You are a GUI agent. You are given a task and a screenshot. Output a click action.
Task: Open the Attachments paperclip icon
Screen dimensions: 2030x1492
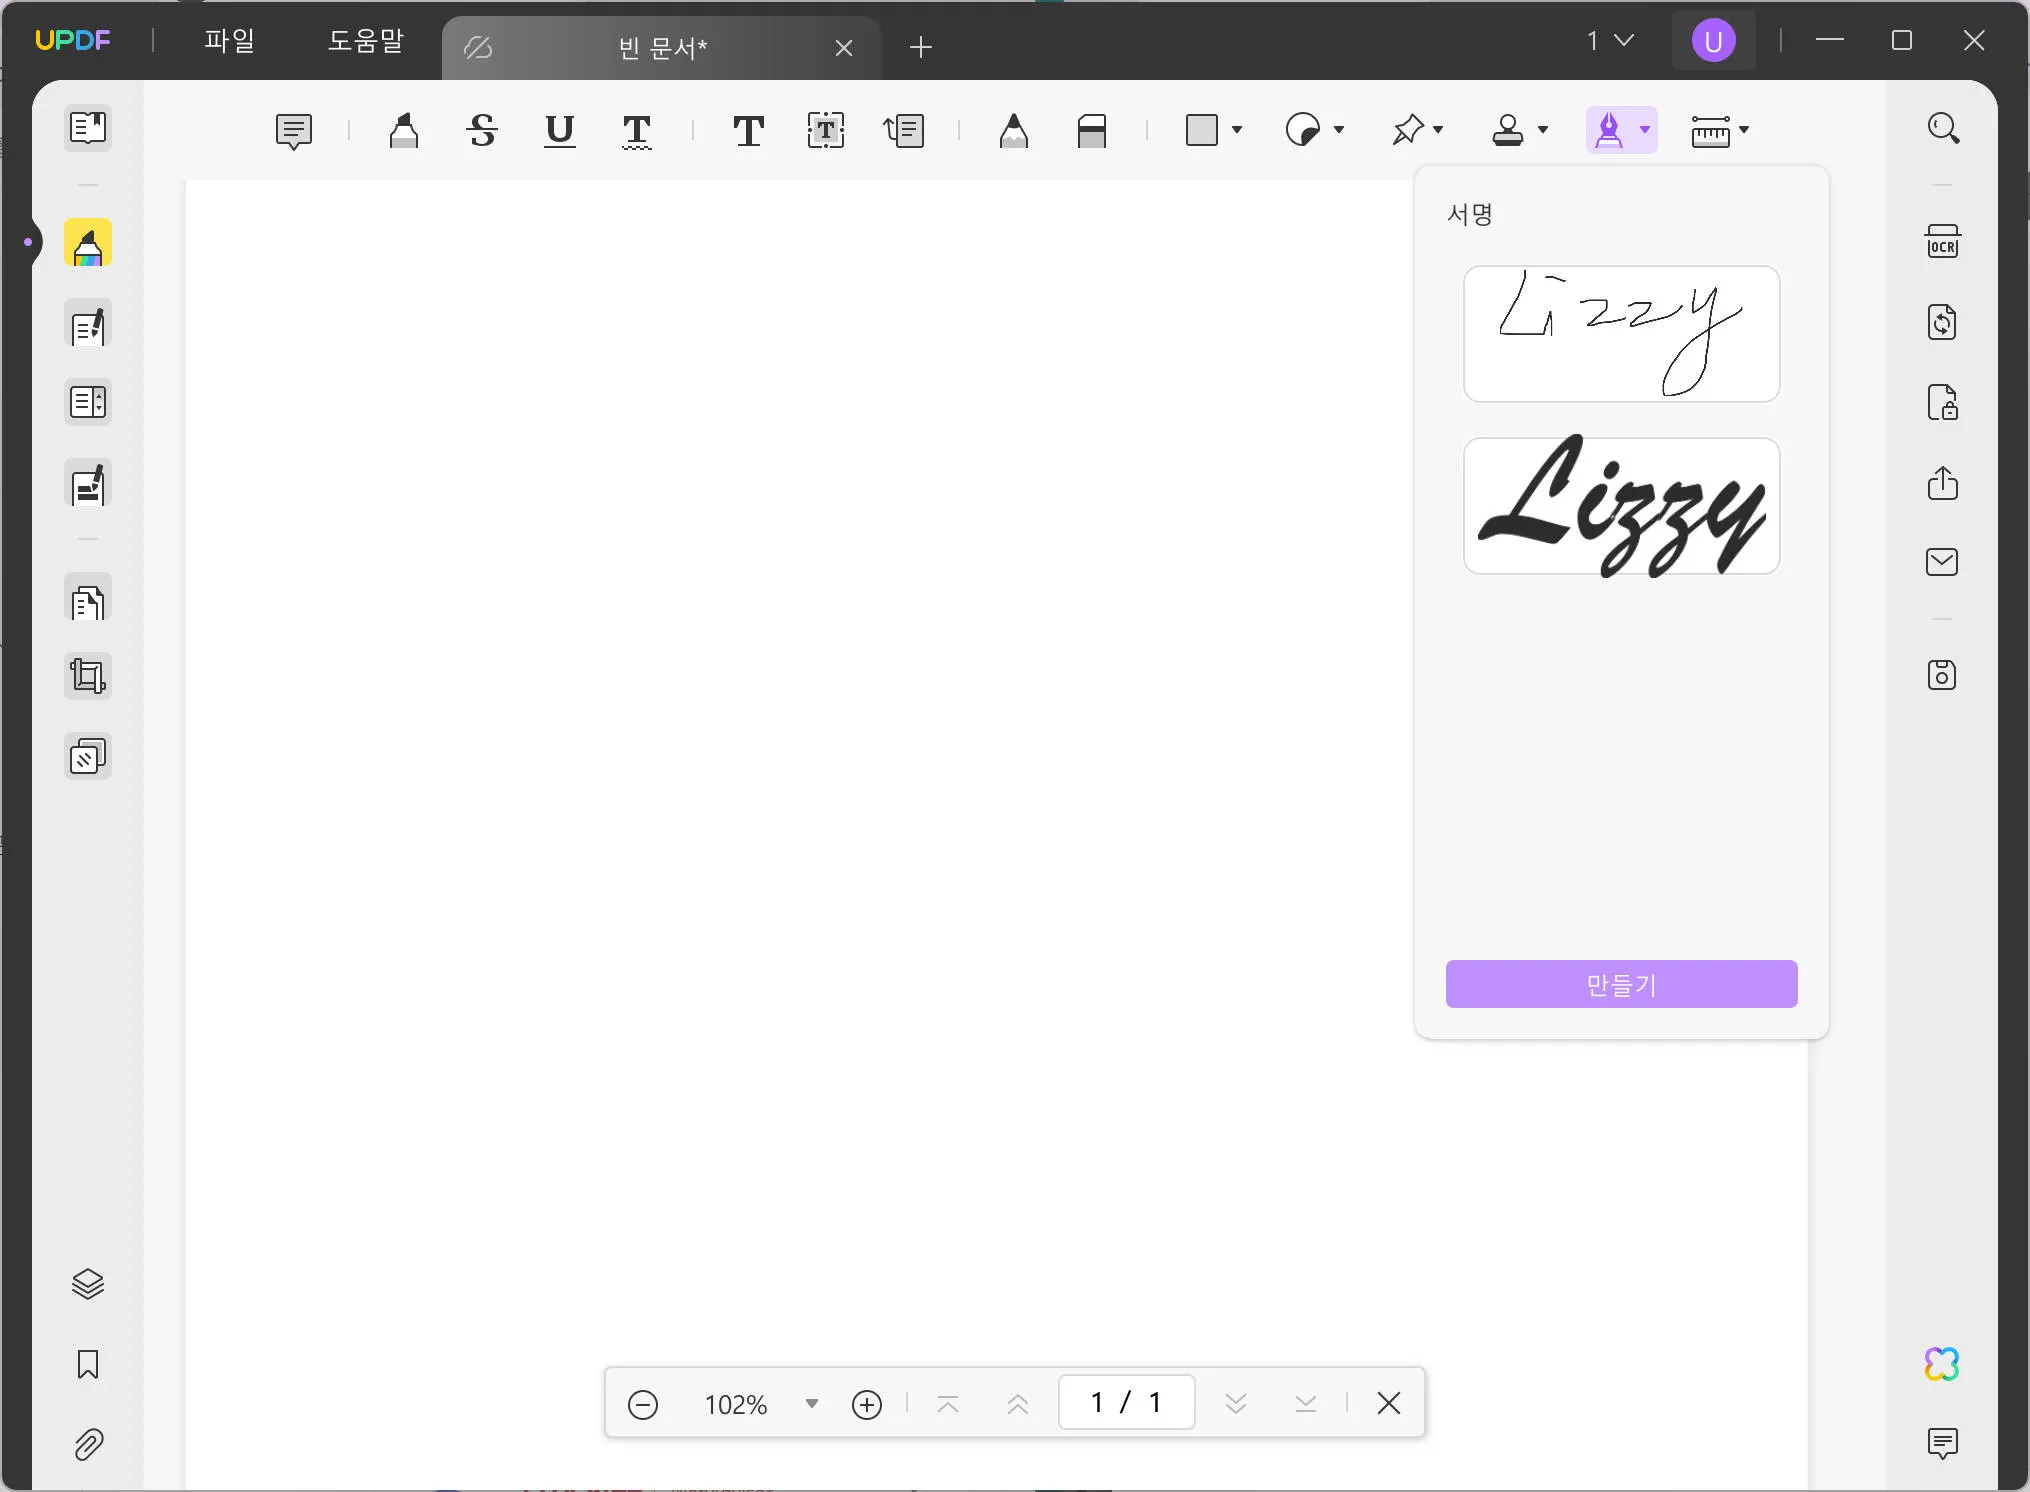click(88, 1444)
